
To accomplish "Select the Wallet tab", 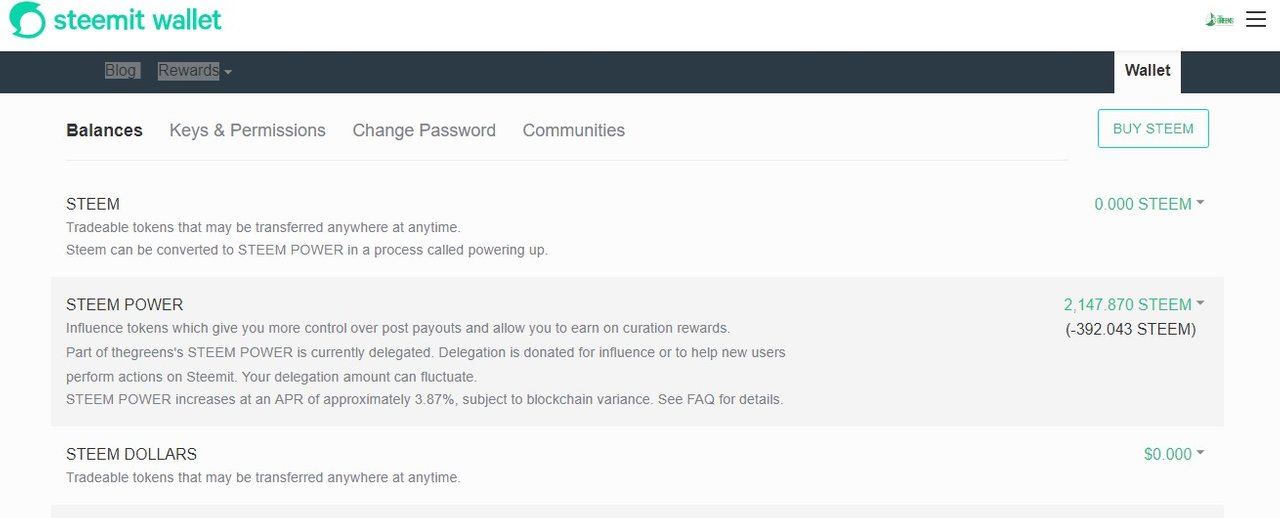I will tap(1147, 71).
